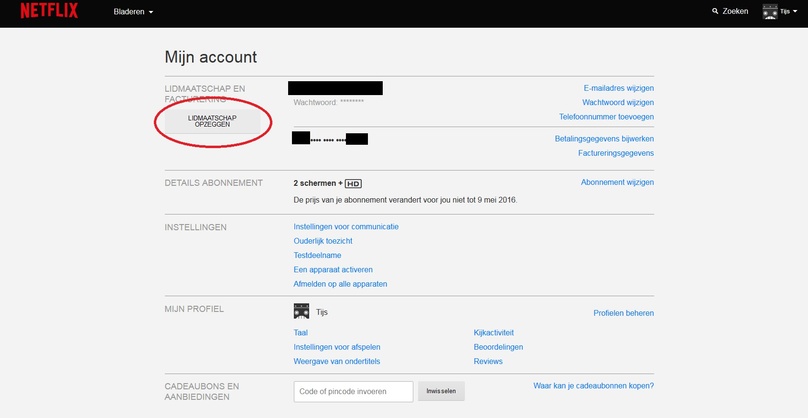The width and height of the screenshot is (808, 418).
Task: Open Instellingen voor communicatie
Action: (x=346, y=227)
